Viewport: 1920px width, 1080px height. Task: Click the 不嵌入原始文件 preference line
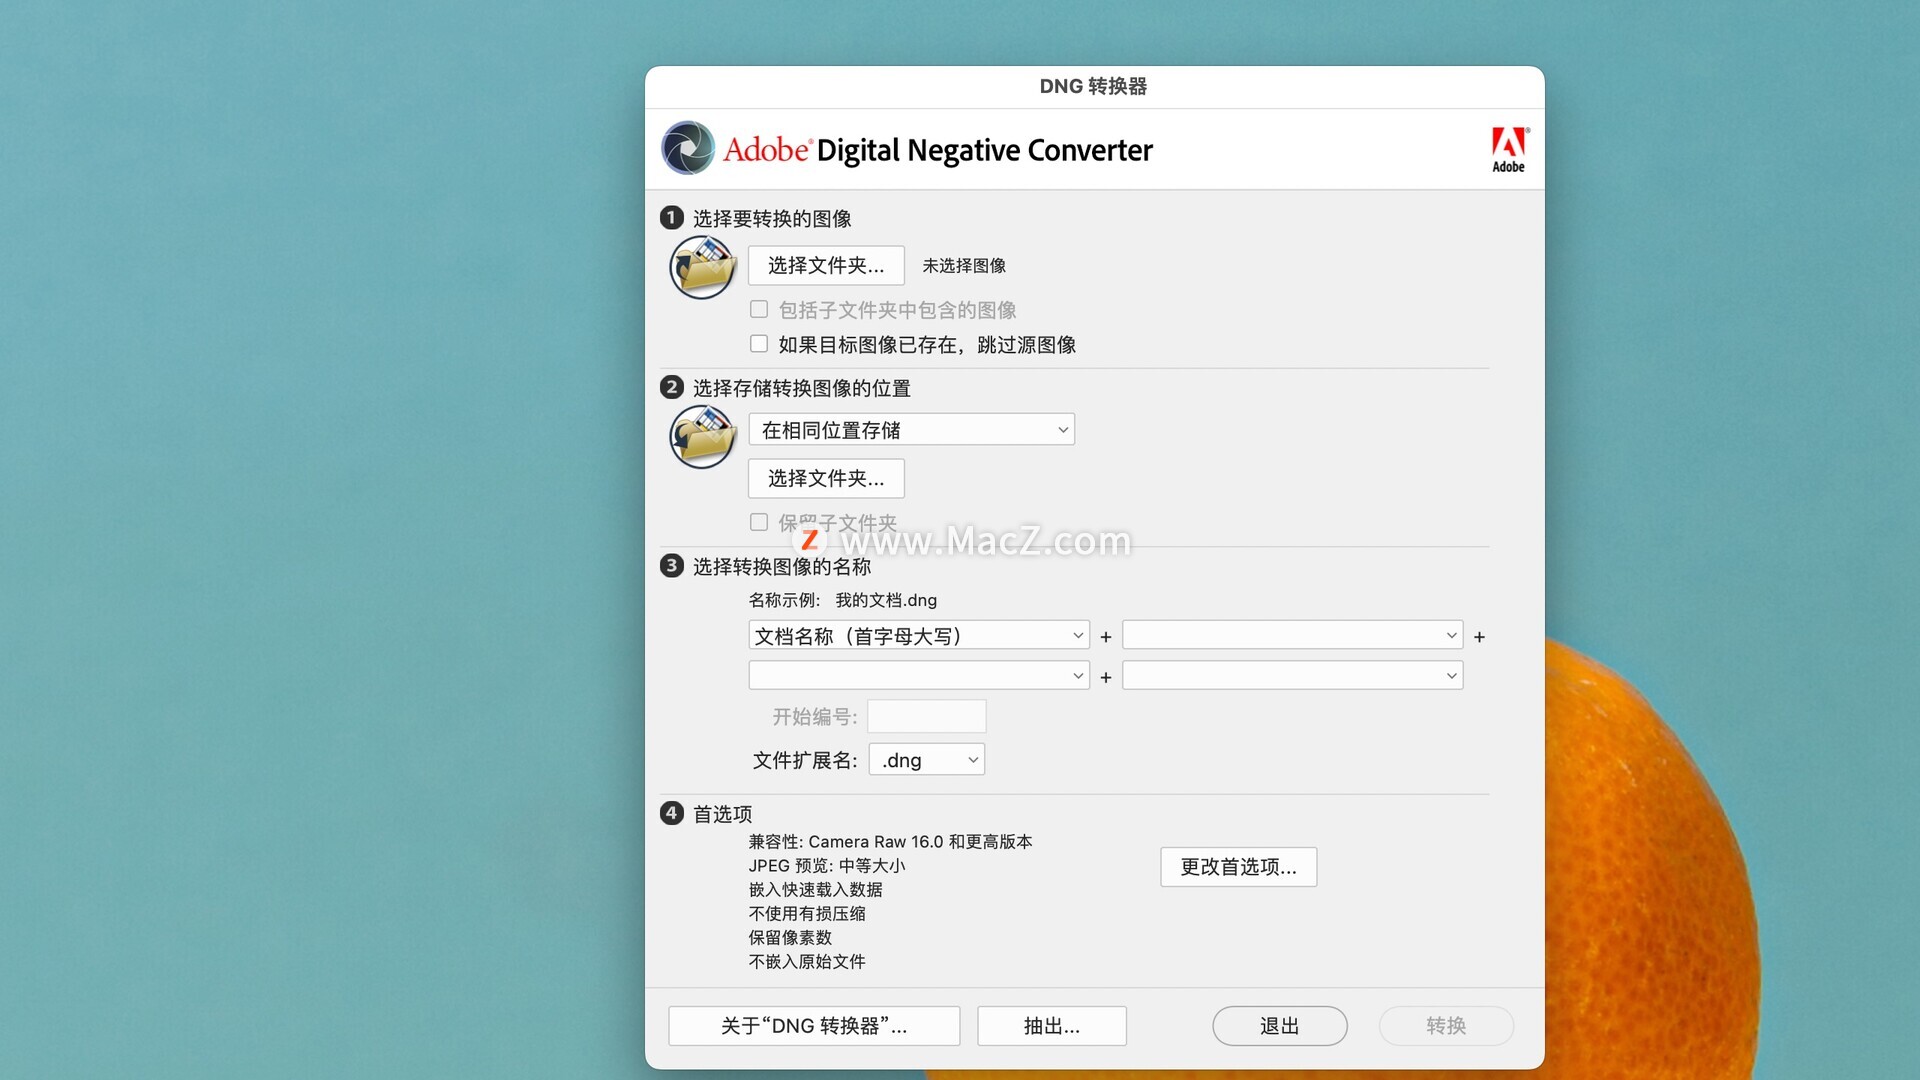(807, 962)
